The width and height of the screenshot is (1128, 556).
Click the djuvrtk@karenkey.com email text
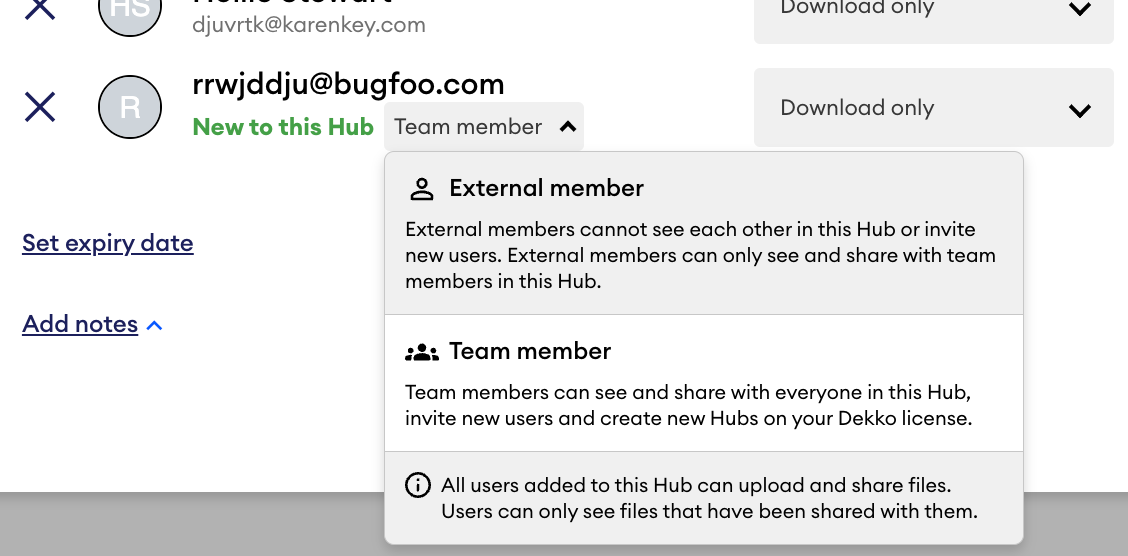309,25
